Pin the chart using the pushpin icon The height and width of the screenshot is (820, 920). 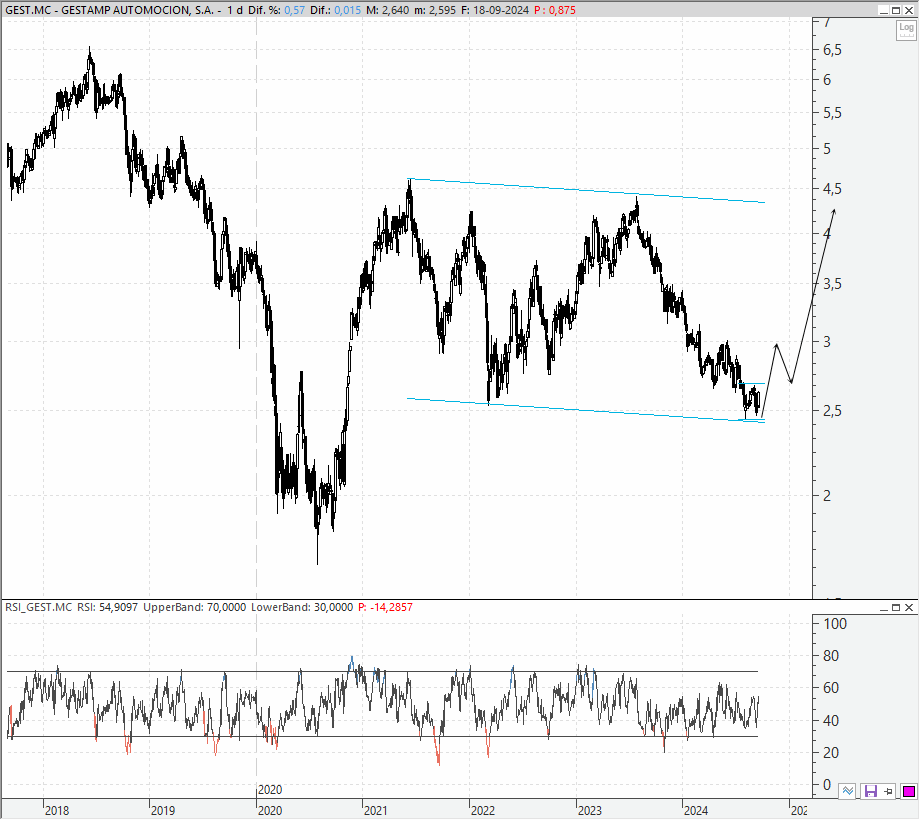coord(888,791)
